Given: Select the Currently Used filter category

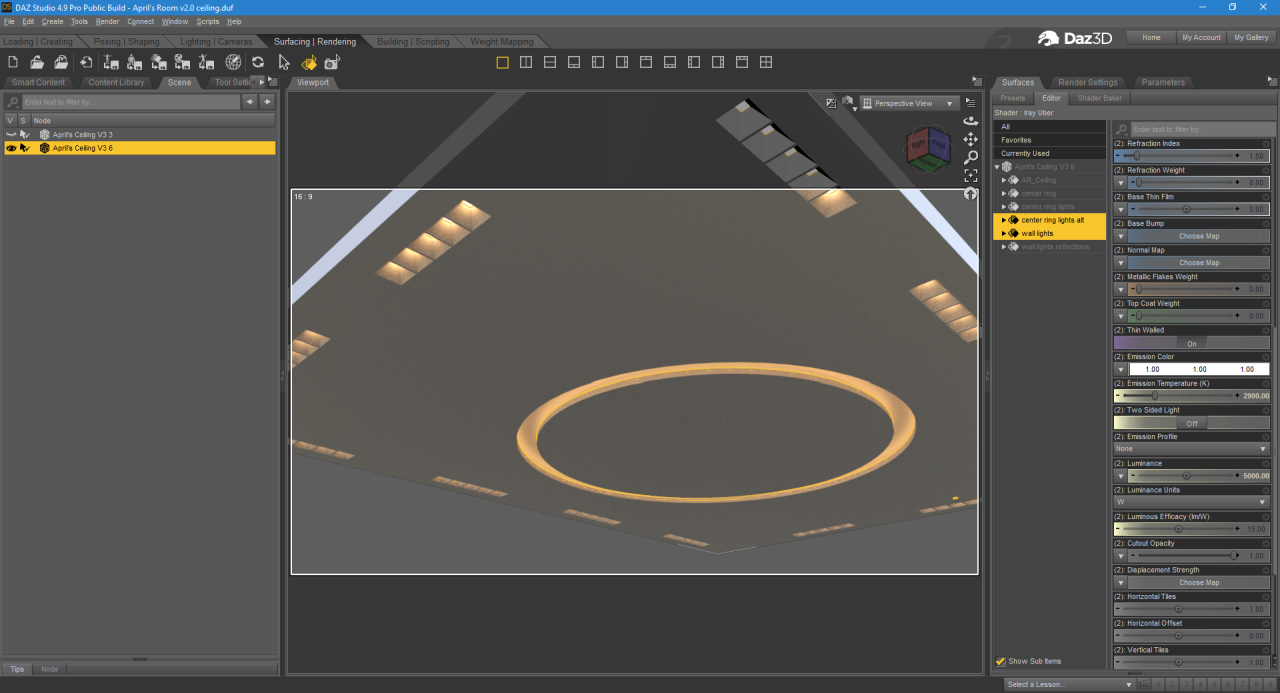Looking at the screenshot, I should point(1049,154).
